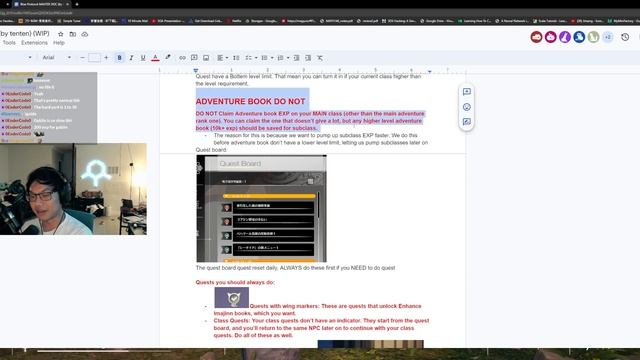The height and width of the screenshot is (360, 640).
Task: Apply a bulleted list
Action: (x=264, y=58)
